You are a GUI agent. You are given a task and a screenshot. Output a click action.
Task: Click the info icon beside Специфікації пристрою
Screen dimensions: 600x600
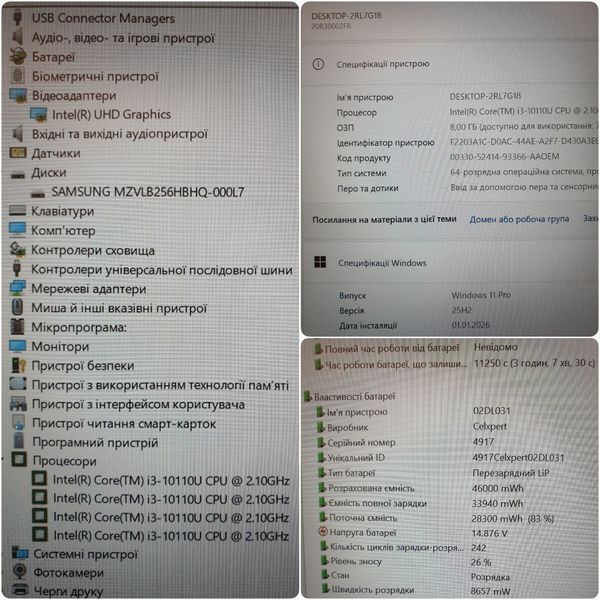coord(318,64)
